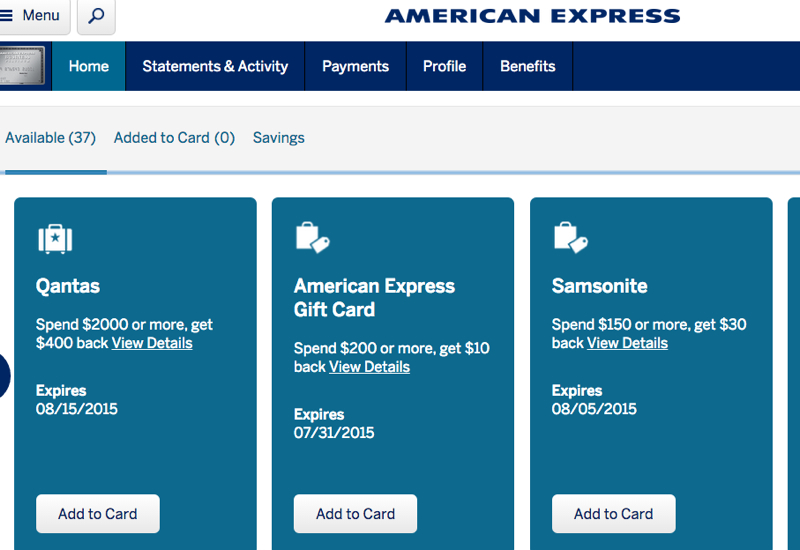Click the Gift Card shopping bag icon
800x550 pixels.
coord(312,237)
